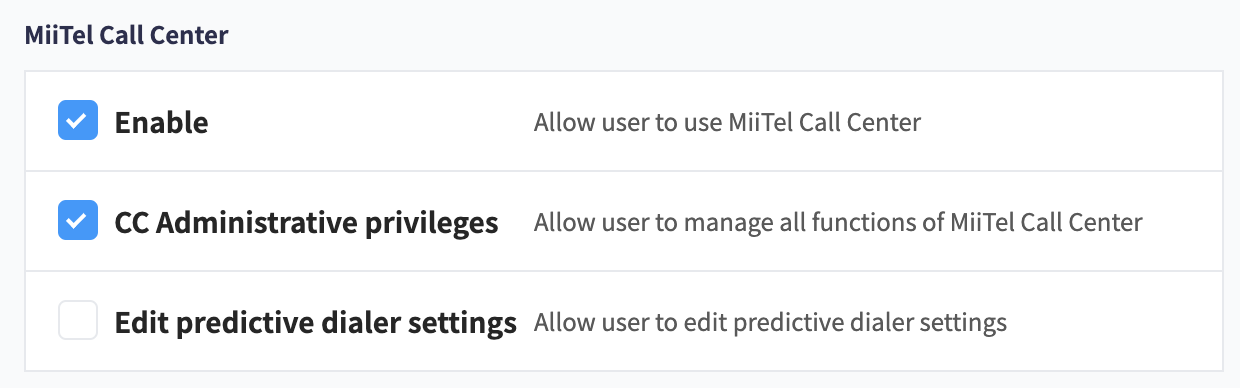Click the word "Administrative" in the bold label
The image size is (1240, 388).
click(255, 222)
